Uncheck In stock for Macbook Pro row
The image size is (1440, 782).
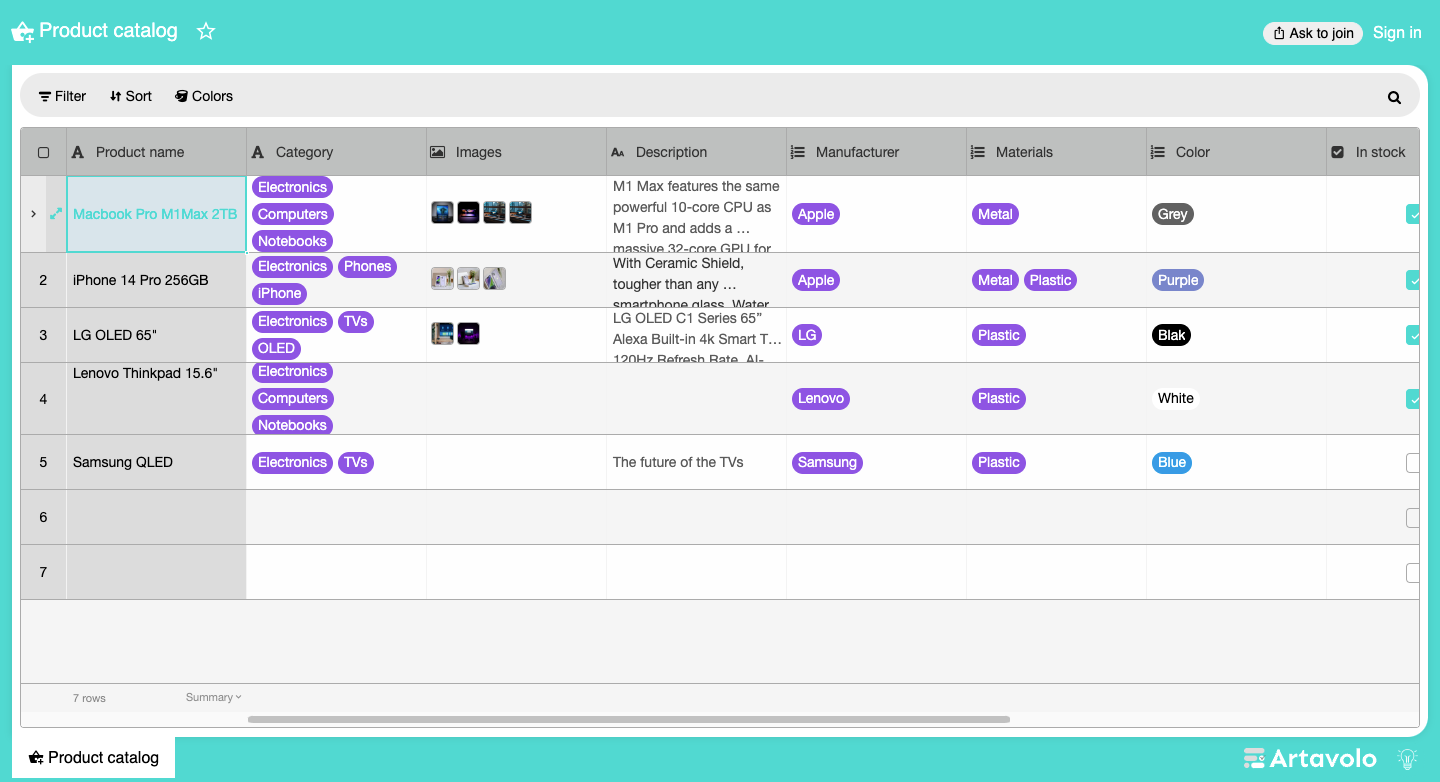coord(1413,214)
